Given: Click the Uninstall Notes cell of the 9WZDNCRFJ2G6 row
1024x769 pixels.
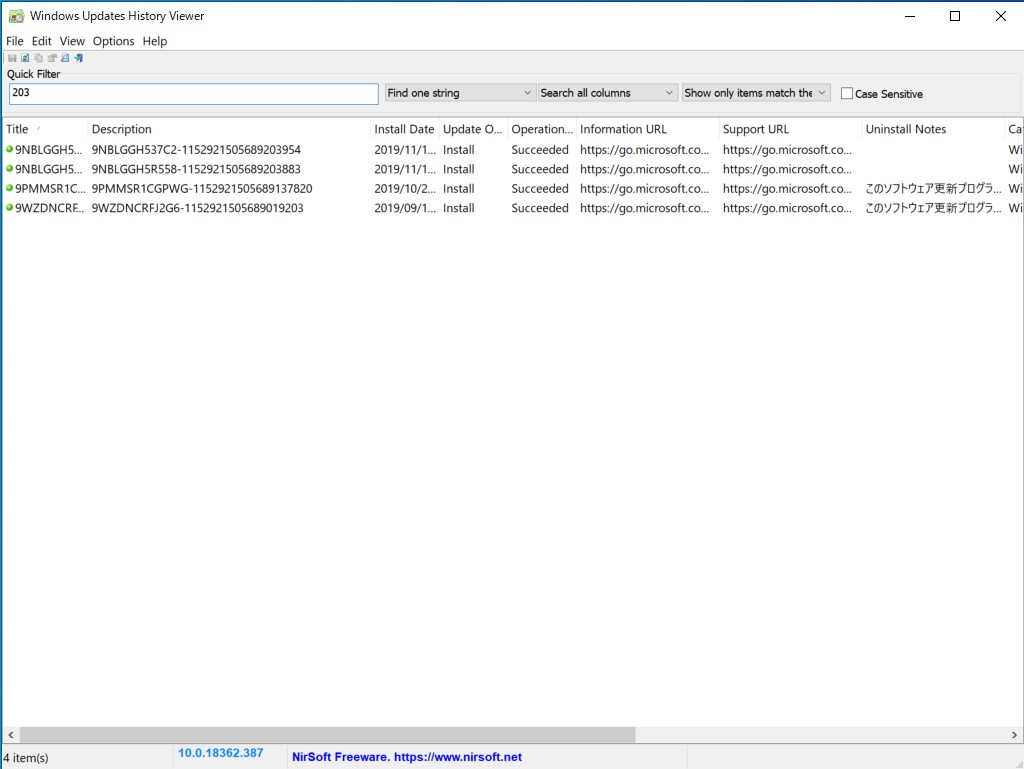Looking at the screenshot, I should coord(933,208).
